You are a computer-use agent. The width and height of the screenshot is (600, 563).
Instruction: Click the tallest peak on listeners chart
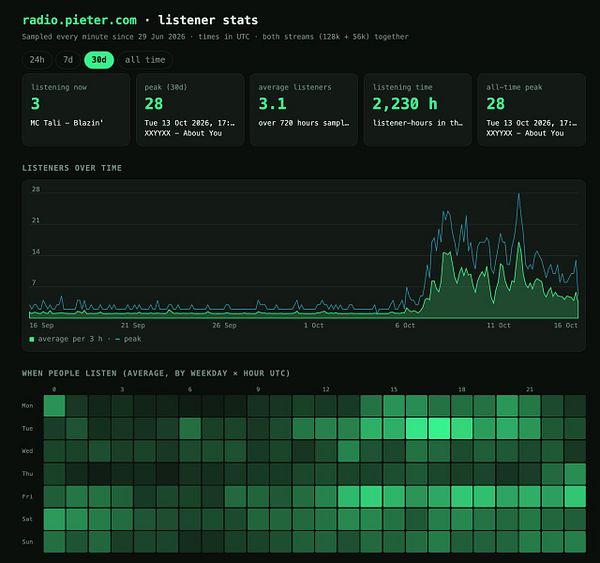[519, 194]
